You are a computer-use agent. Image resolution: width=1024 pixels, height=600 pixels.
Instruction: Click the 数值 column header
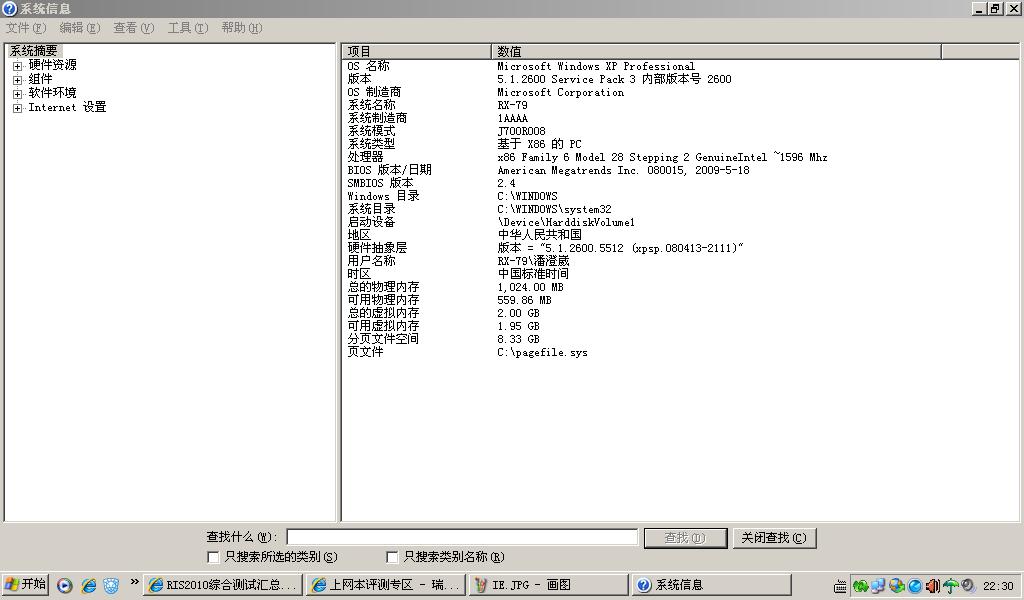tap(716, 51)
